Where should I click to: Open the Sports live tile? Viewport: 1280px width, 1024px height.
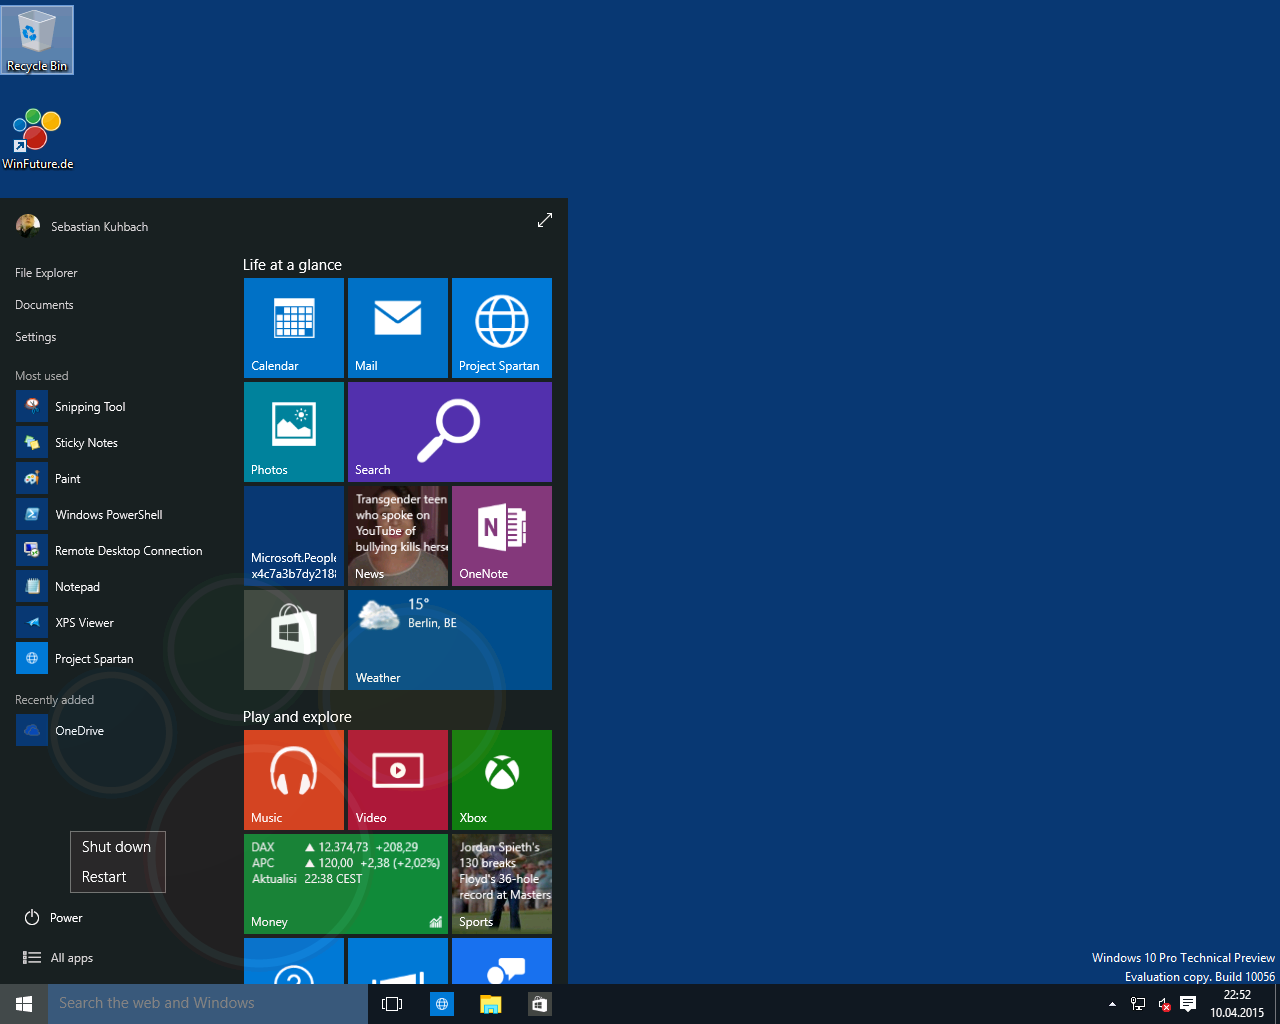[x=502, y=884]
